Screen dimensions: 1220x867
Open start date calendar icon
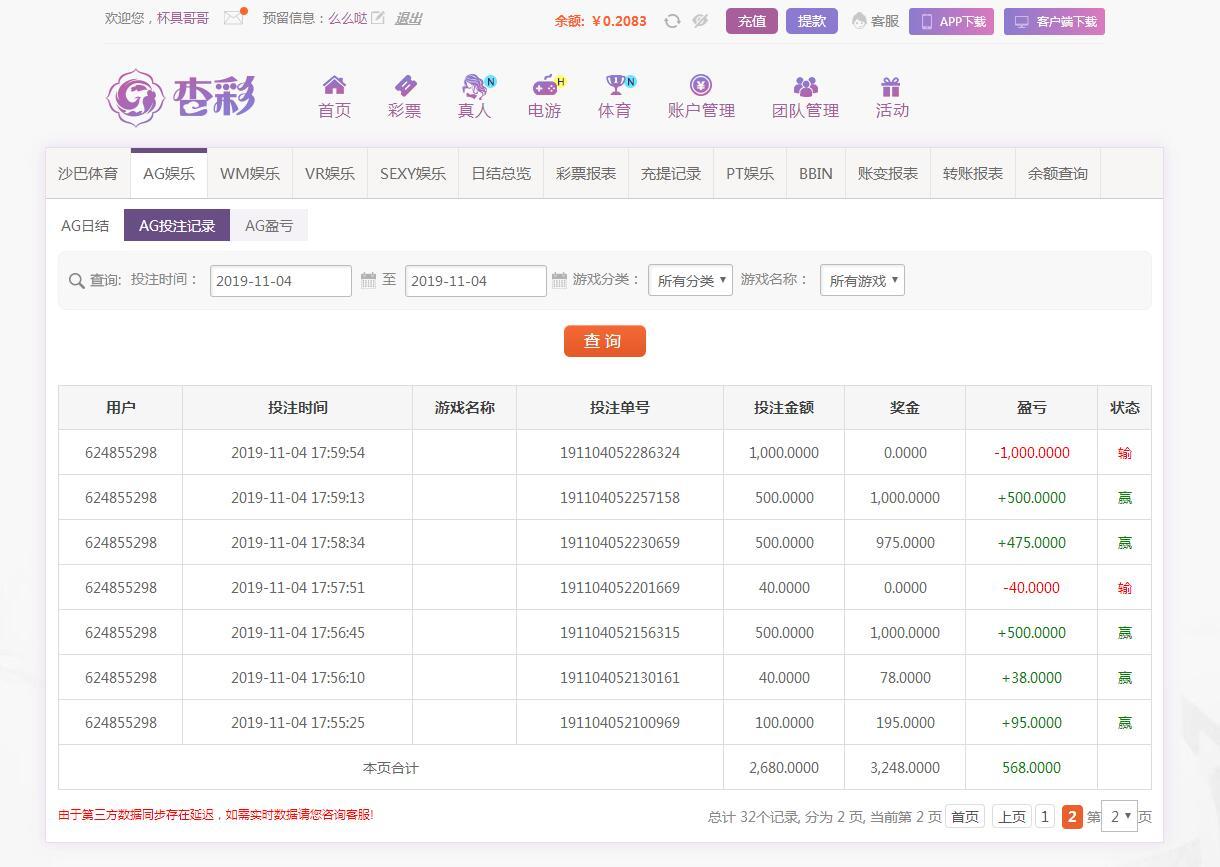[368, 280]
